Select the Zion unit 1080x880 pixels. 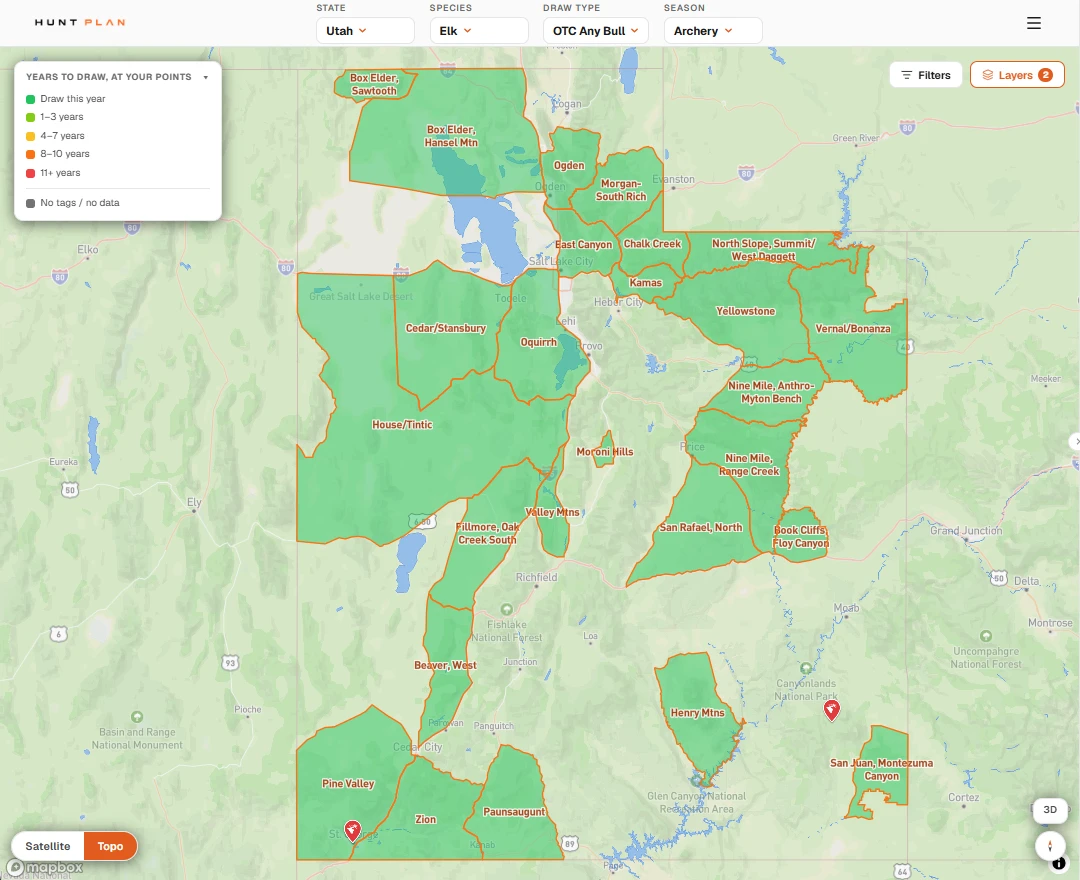[x=425, y=819]
